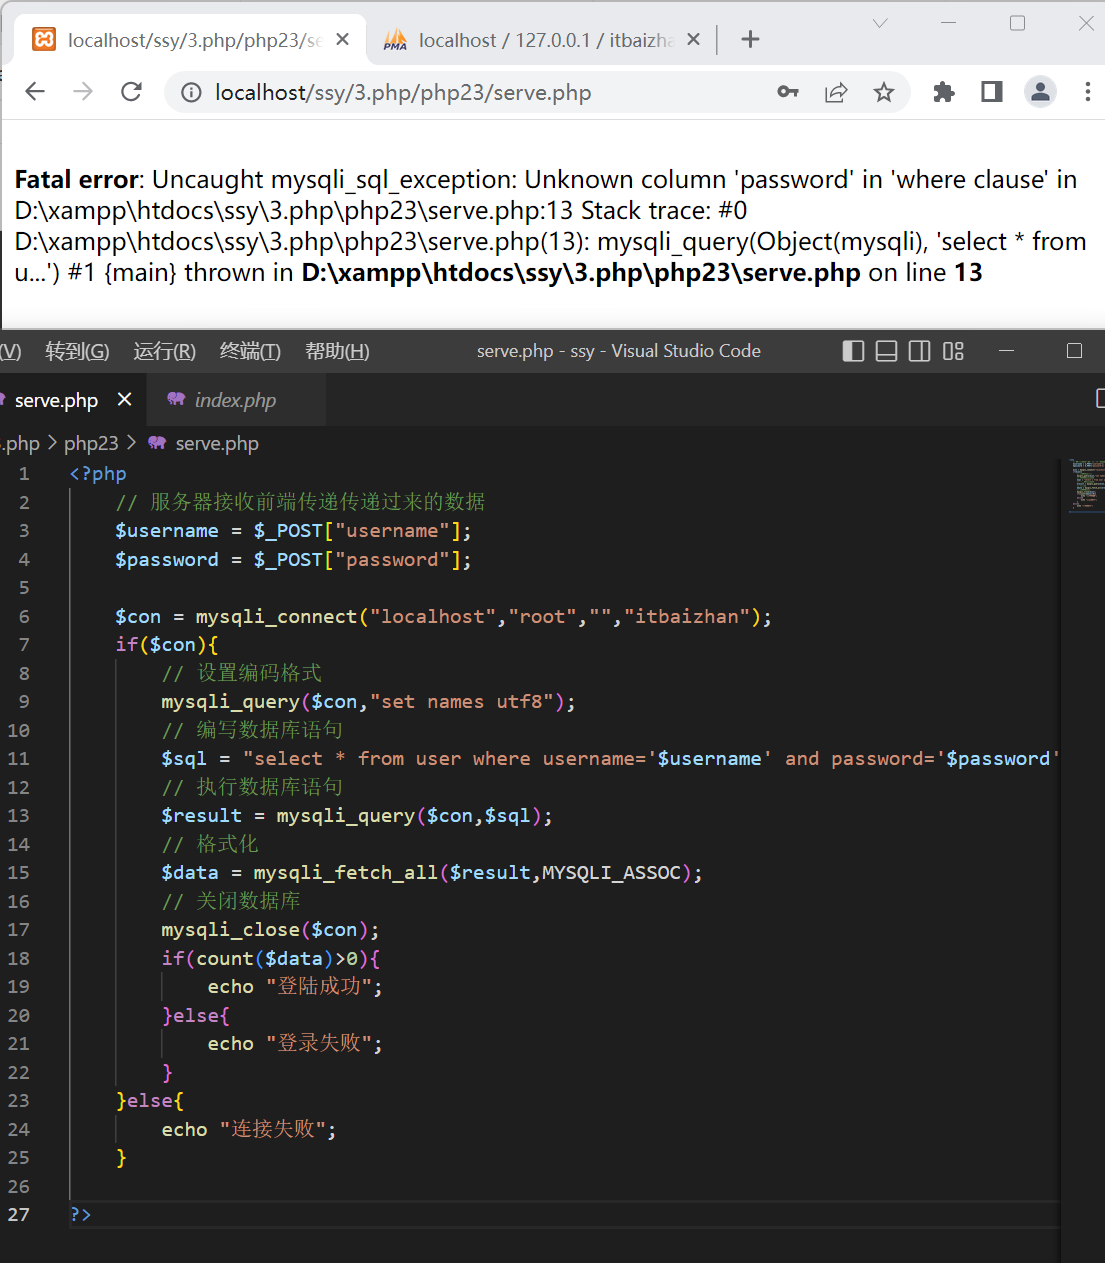Select serve.php editor tab
1105x1263 pixels.
(56, 401)
